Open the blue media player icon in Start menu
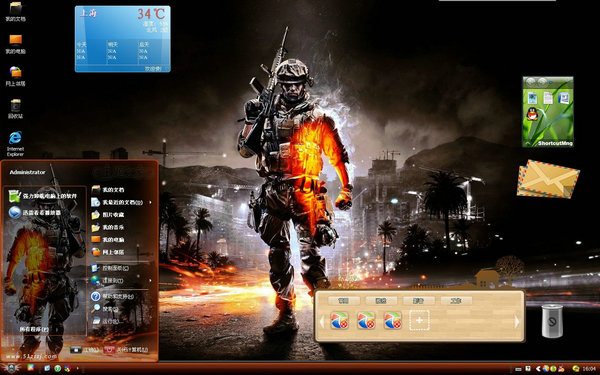The height and width of the screenshot is (375, 600). (x=15, y=212)
